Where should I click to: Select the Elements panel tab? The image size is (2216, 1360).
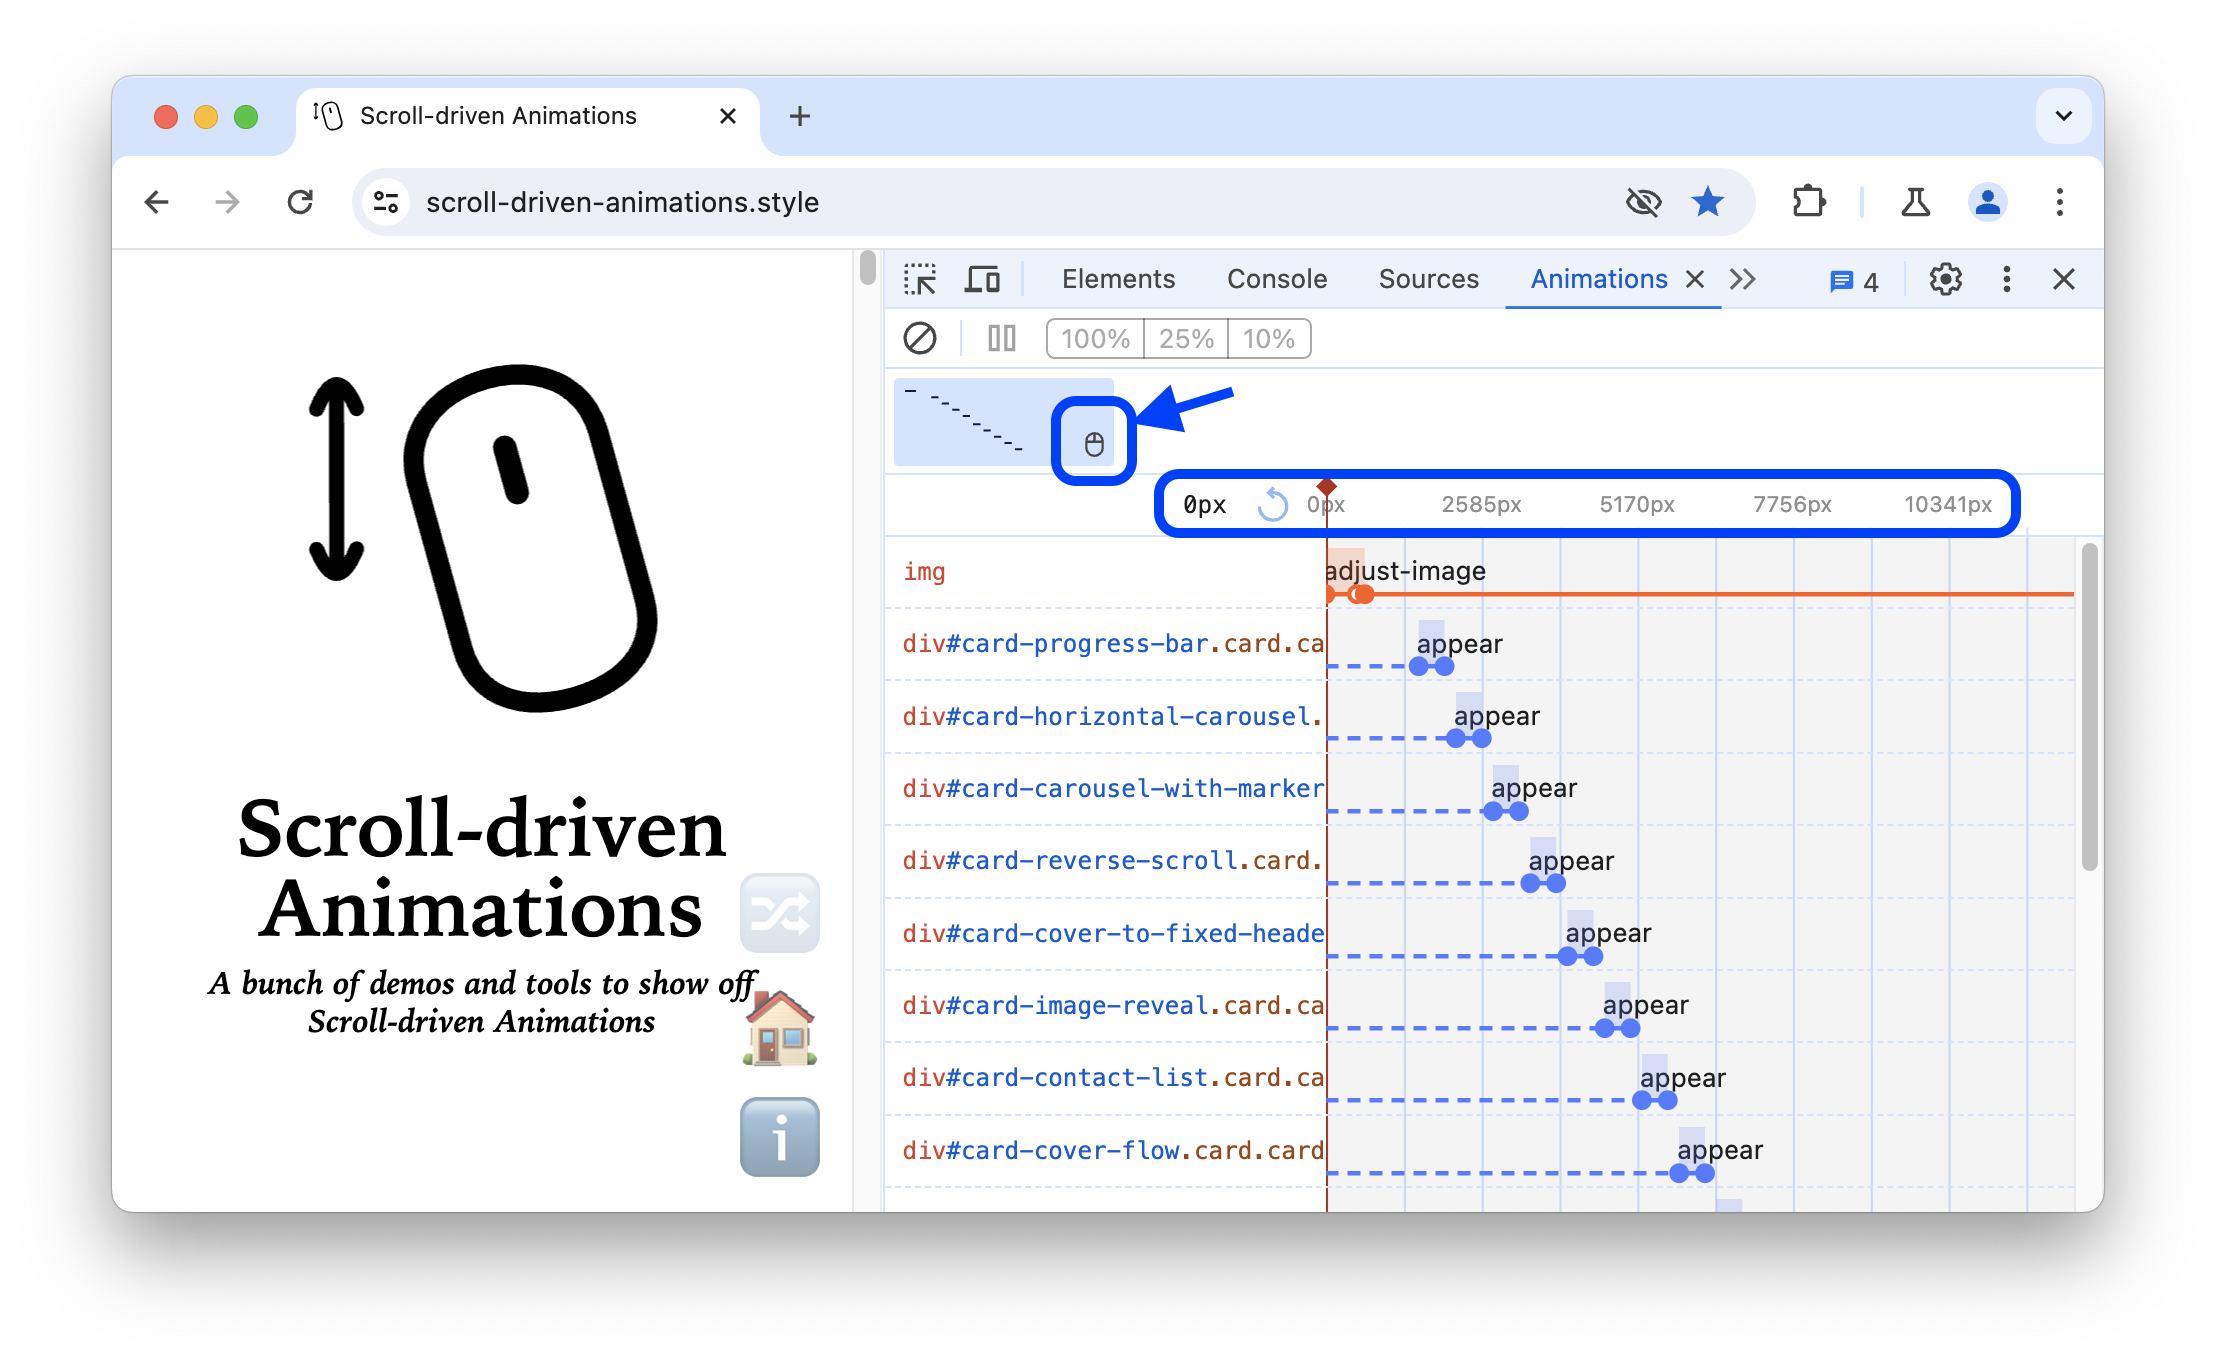[x=1117, y=279]
